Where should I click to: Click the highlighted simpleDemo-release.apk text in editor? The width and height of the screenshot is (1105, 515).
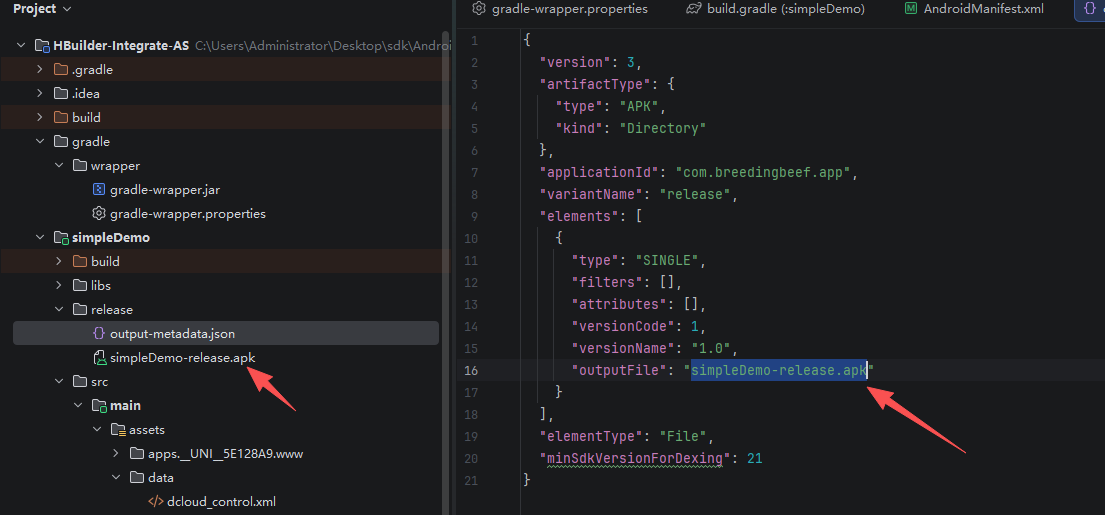779,369
